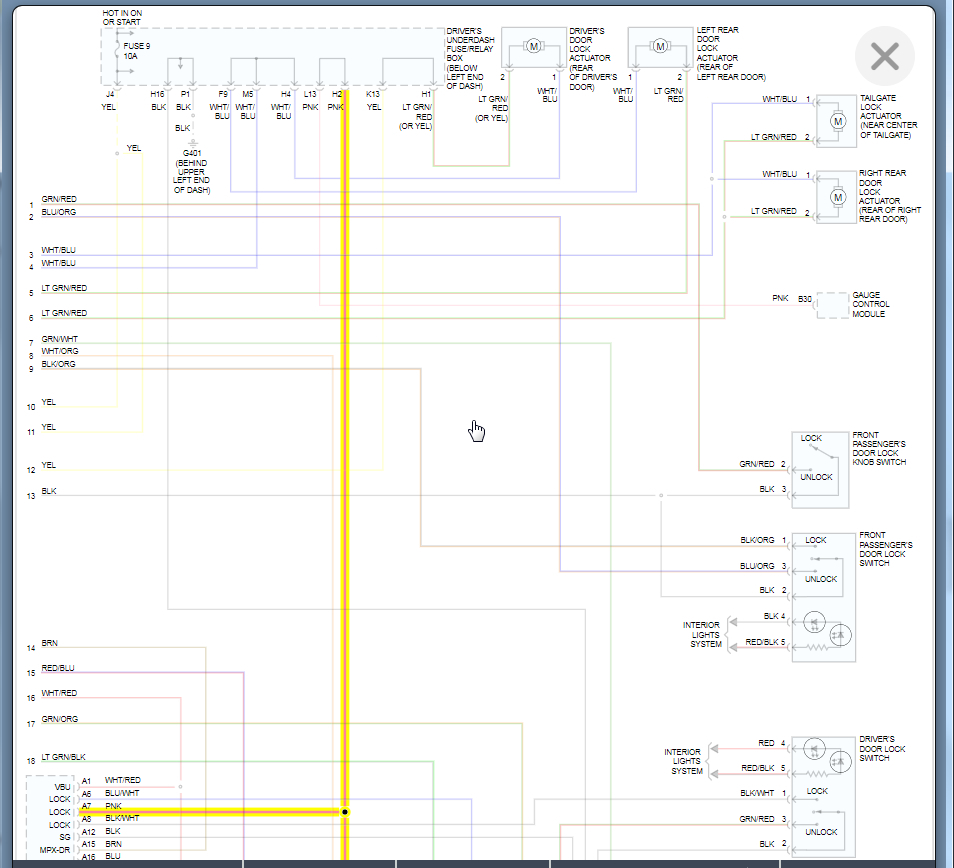Click the 'MPX-DR' terminal label
The image size is (954, 868).
pyautogui.click(x=55, y=850)
